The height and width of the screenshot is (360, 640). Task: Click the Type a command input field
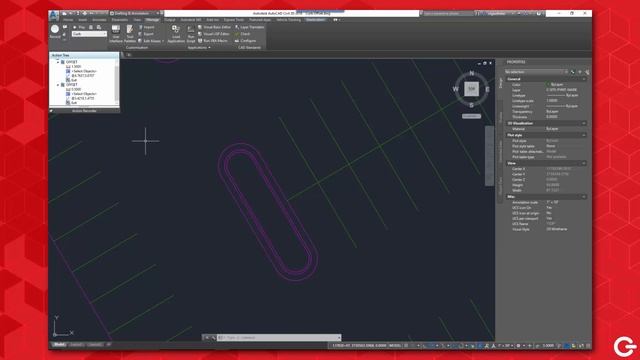[279, 338]
